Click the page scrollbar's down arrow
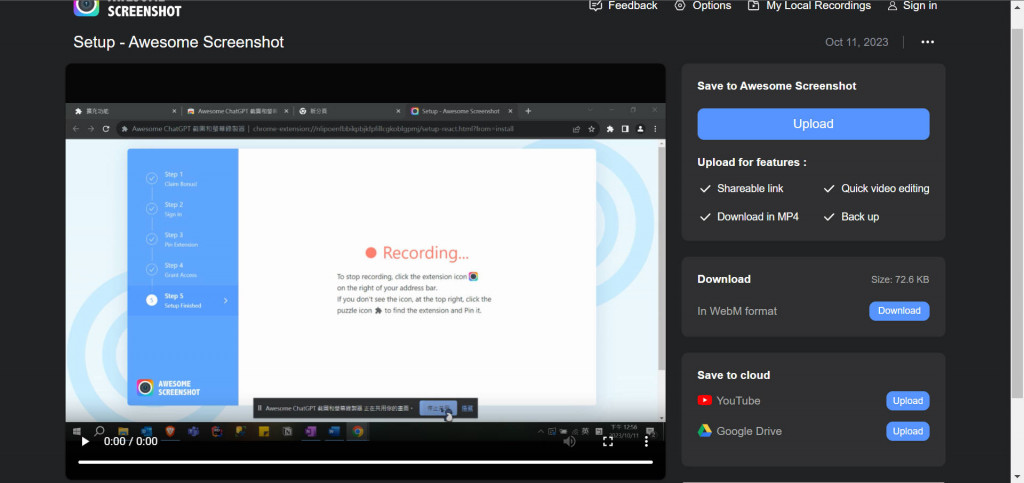1024x483 pixels. (1017, 476)
